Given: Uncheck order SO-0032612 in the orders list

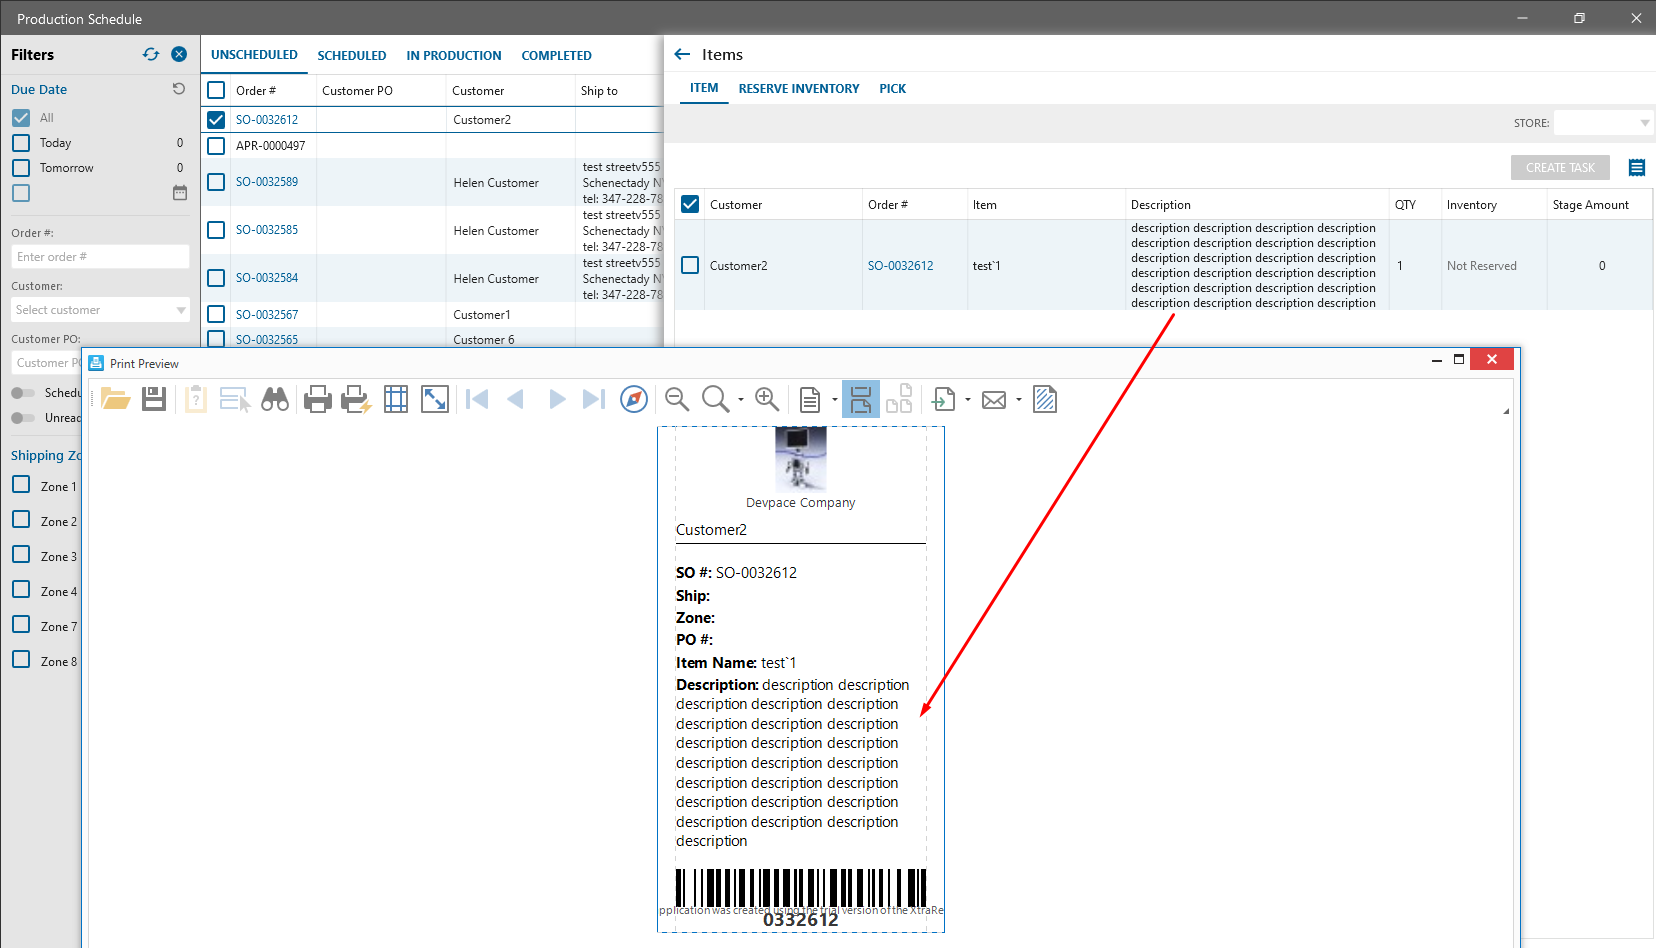Looking at the screenshot, I should [x=216, y=120].
